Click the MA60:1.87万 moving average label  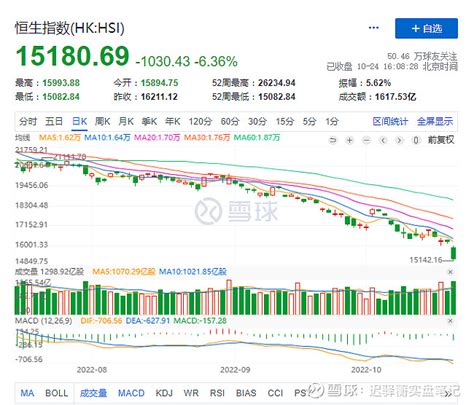257,137
